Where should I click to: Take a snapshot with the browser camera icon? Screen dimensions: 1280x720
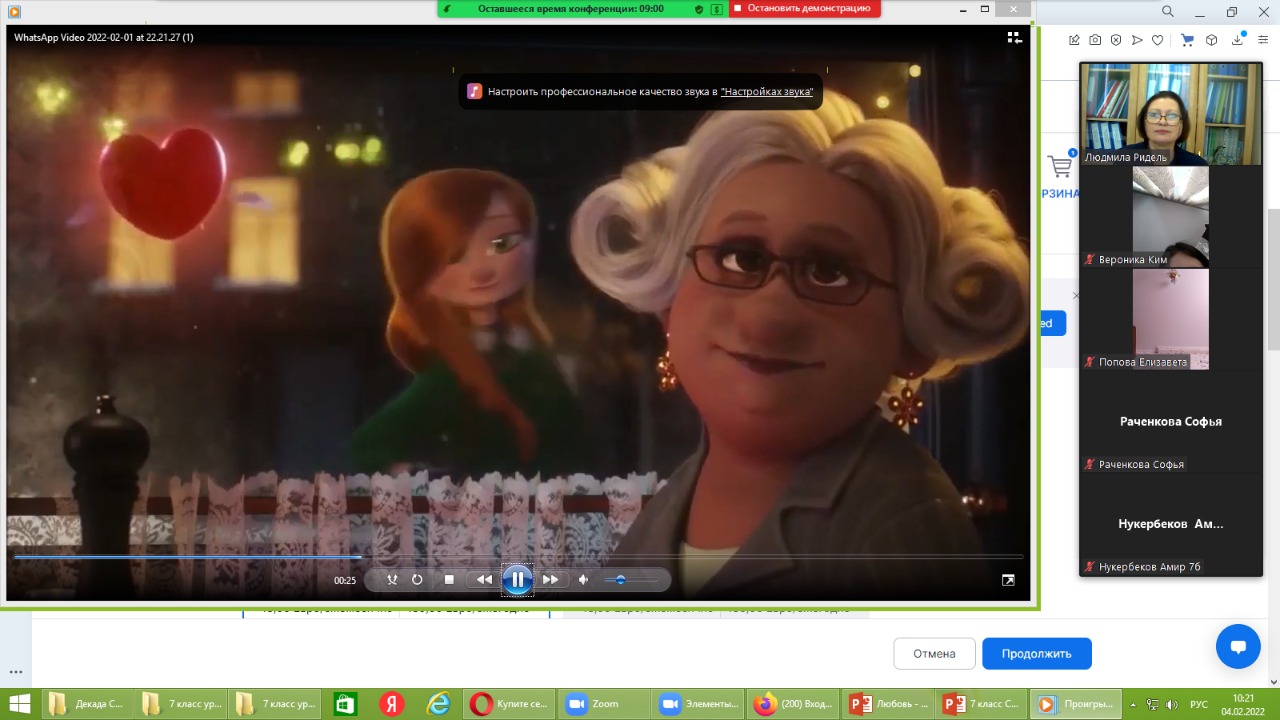pos(1095,40)
